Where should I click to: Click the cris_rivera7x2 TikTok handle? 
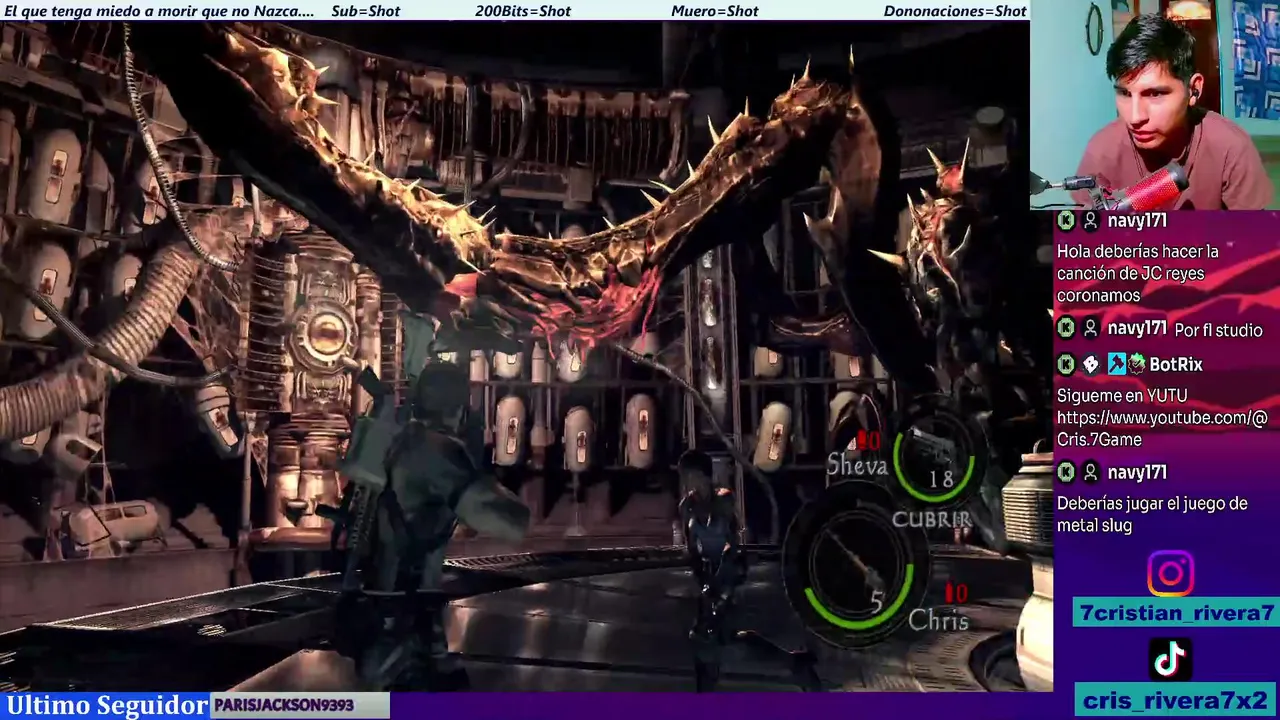(x=1176, y=700)
